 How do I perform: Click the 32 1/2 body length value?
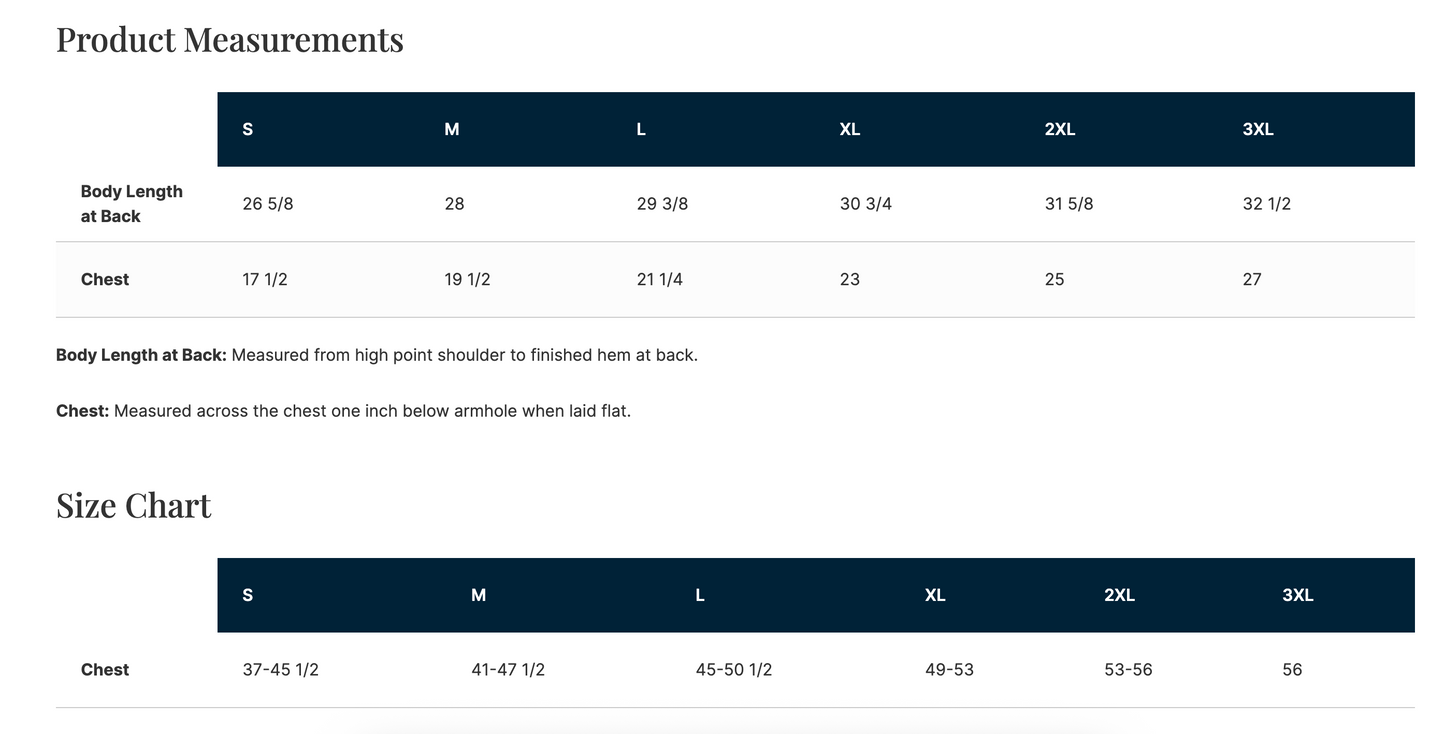click(1267, 204)
